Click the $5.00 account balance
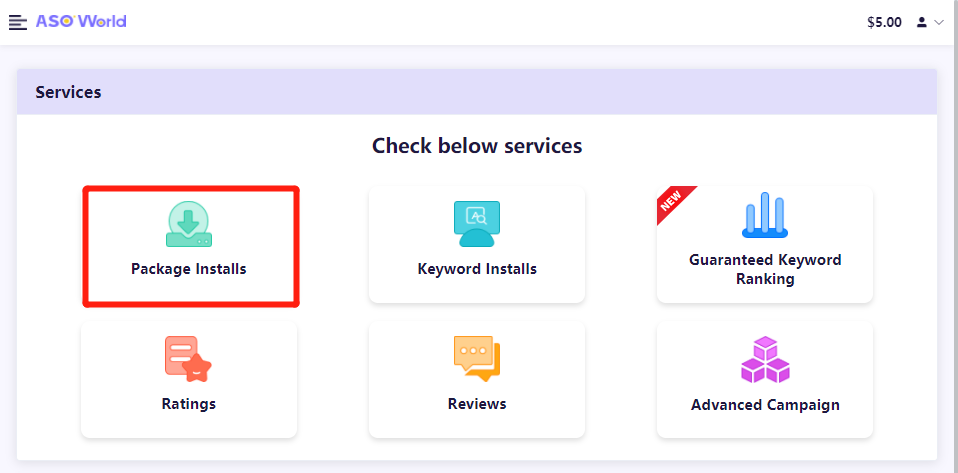Image resolution: width=958 pixels, height=473 pixels. pyautogui.click(x=884, y=23)
